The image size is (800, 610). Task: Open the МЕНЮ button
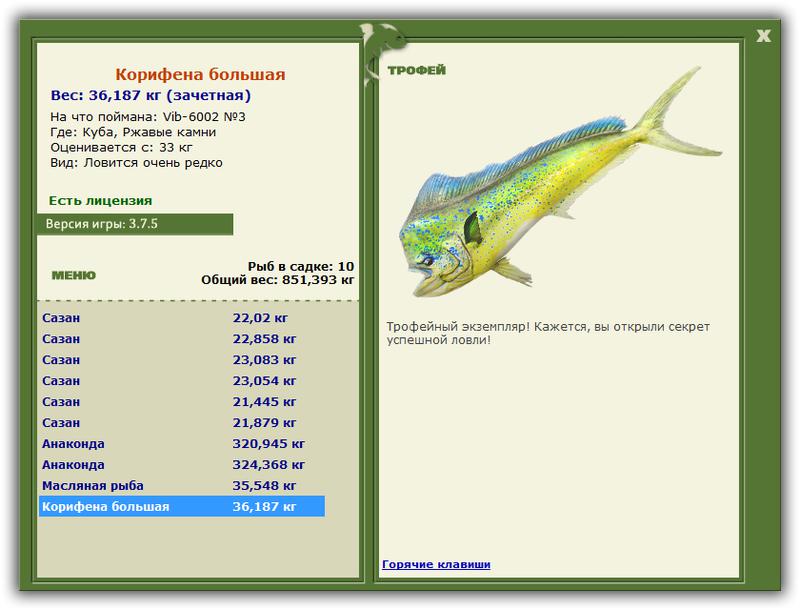point(73,275)
